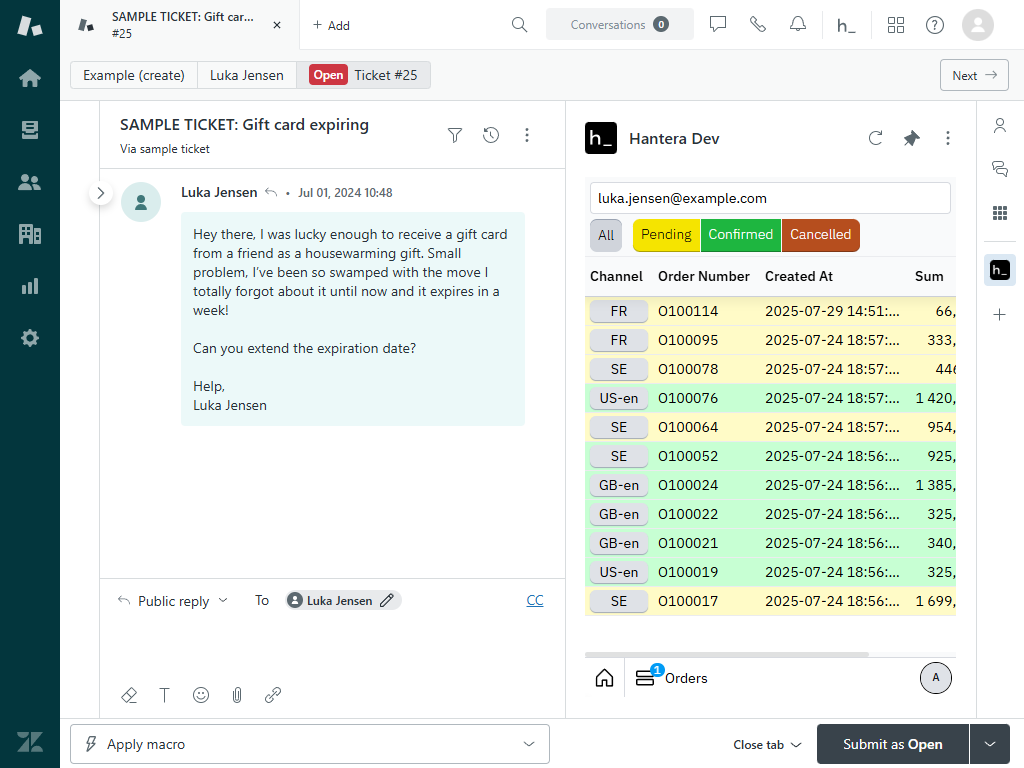Open the Reporting icon in sidebar
The width and height of the screenshot is (1024, 768).
pyautogui.click(x=30, y=286)
